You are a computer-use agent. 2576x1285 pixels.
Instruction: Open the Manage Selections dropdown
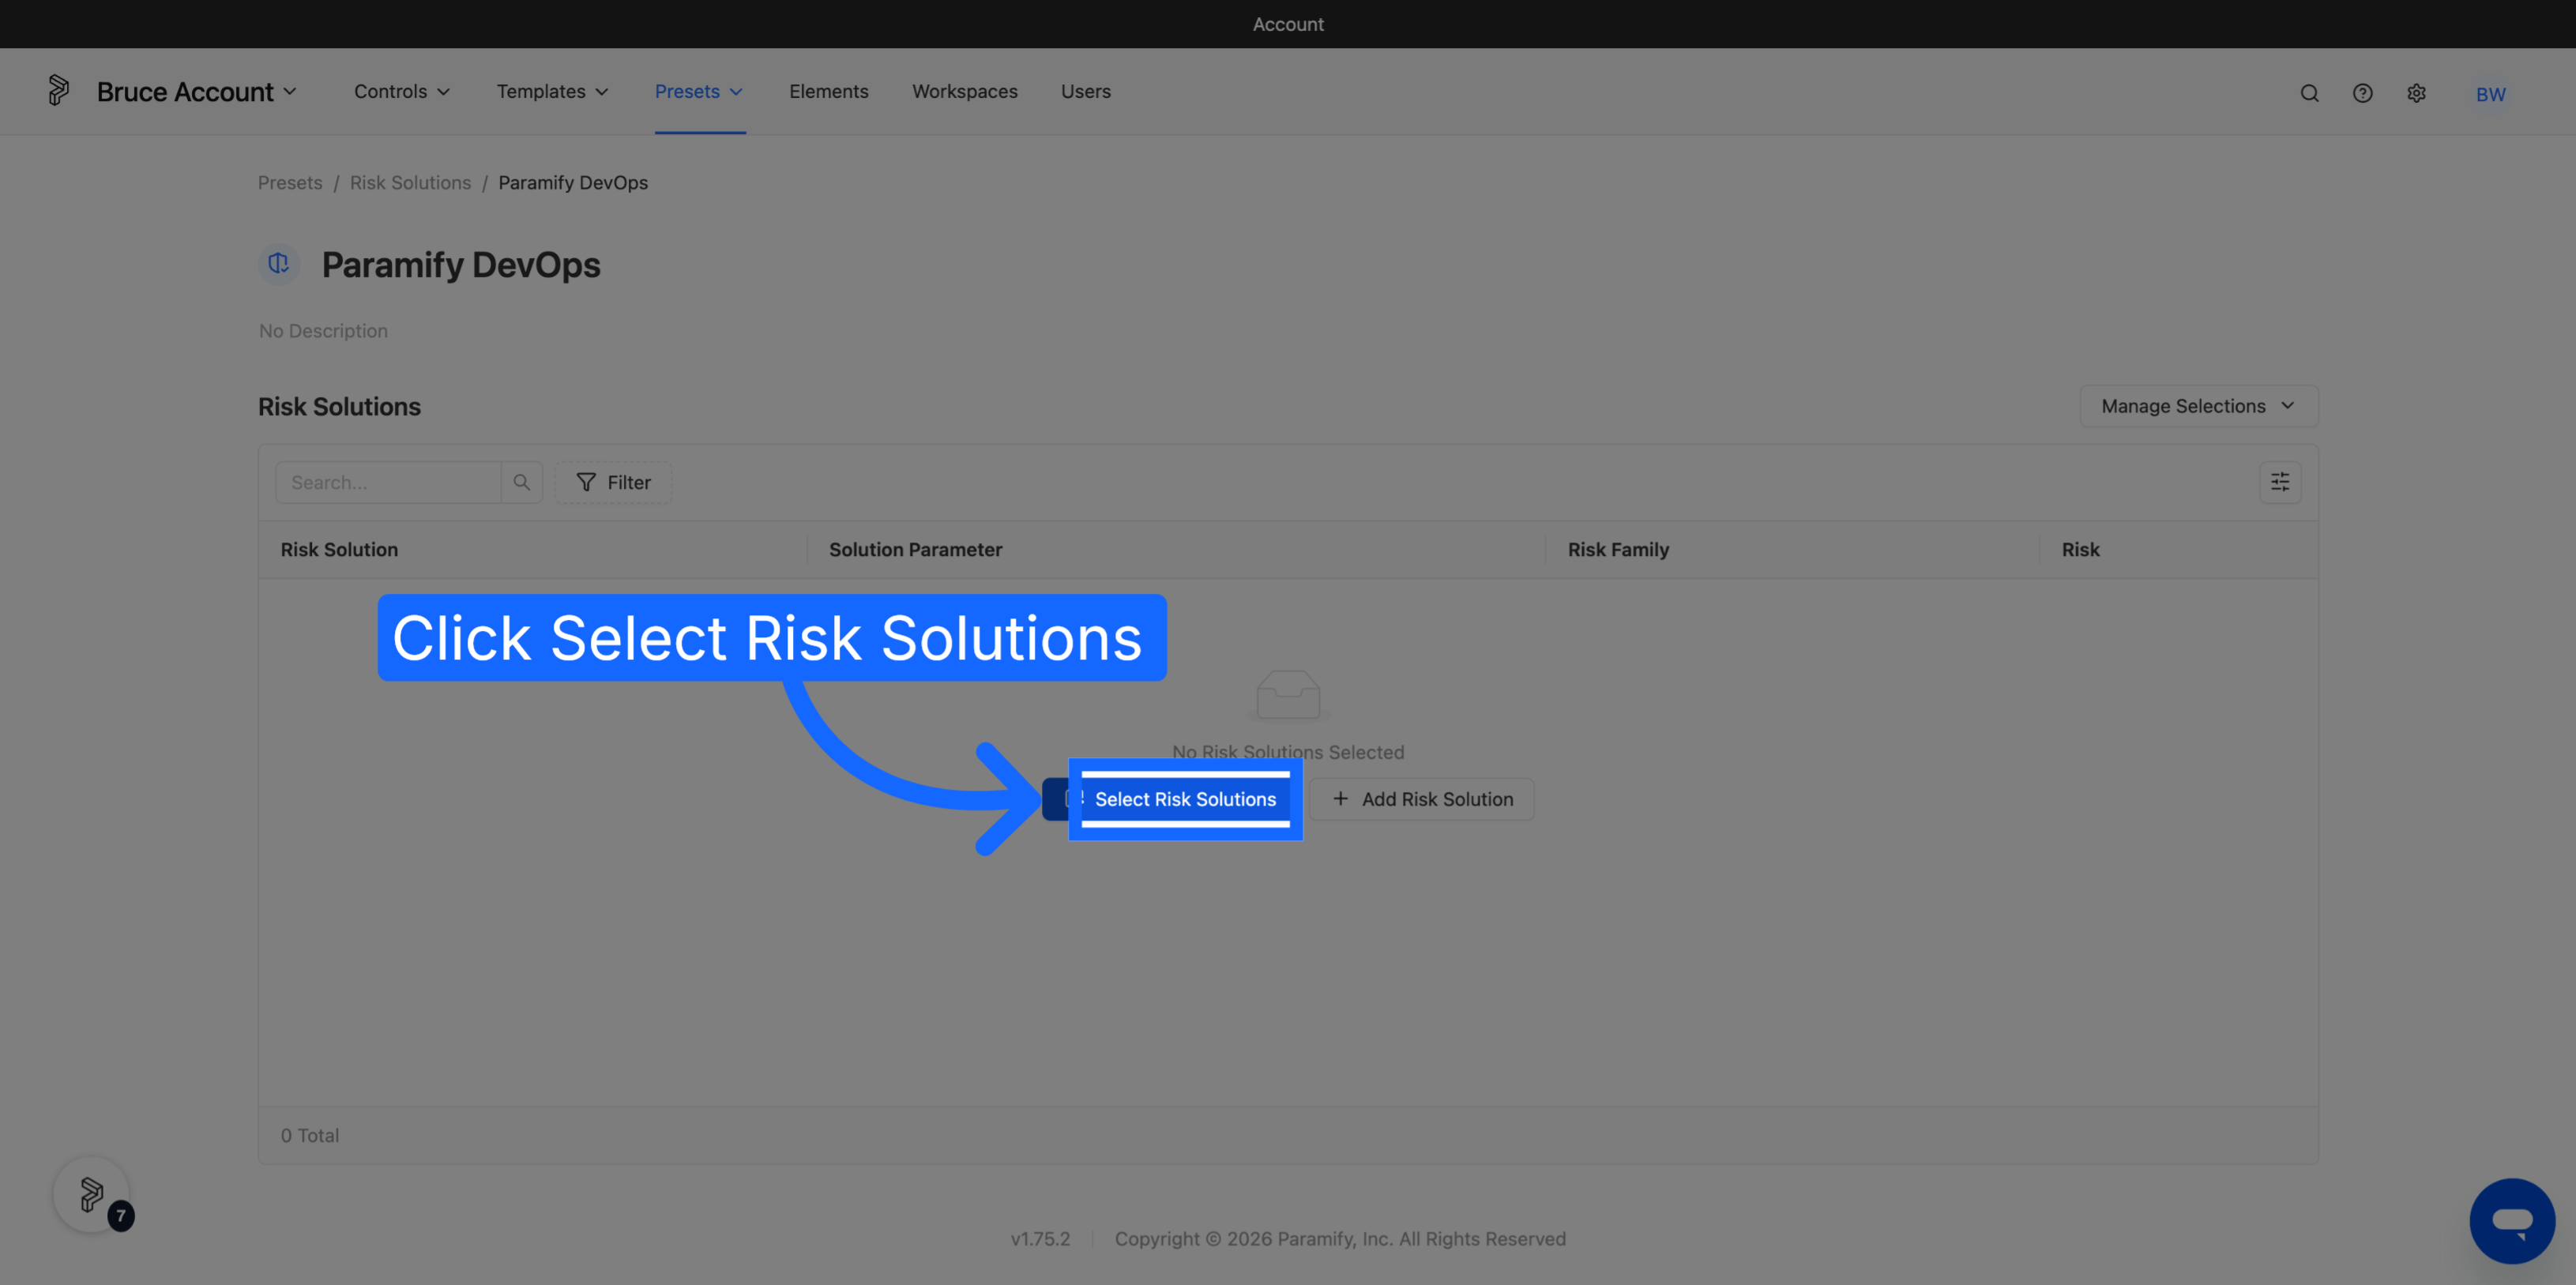2198,406
